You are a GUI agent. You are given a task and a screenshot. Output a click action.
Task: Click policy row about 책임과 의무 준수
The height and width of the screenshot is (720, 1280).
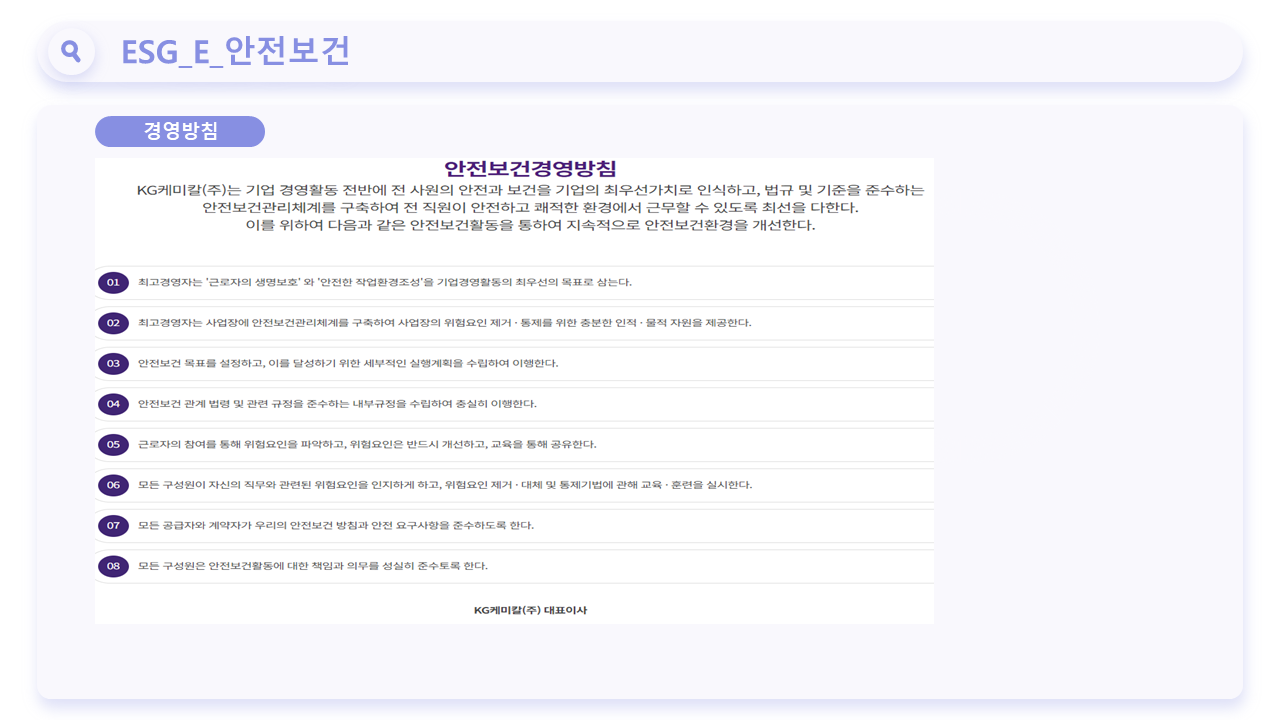point(515,566)
